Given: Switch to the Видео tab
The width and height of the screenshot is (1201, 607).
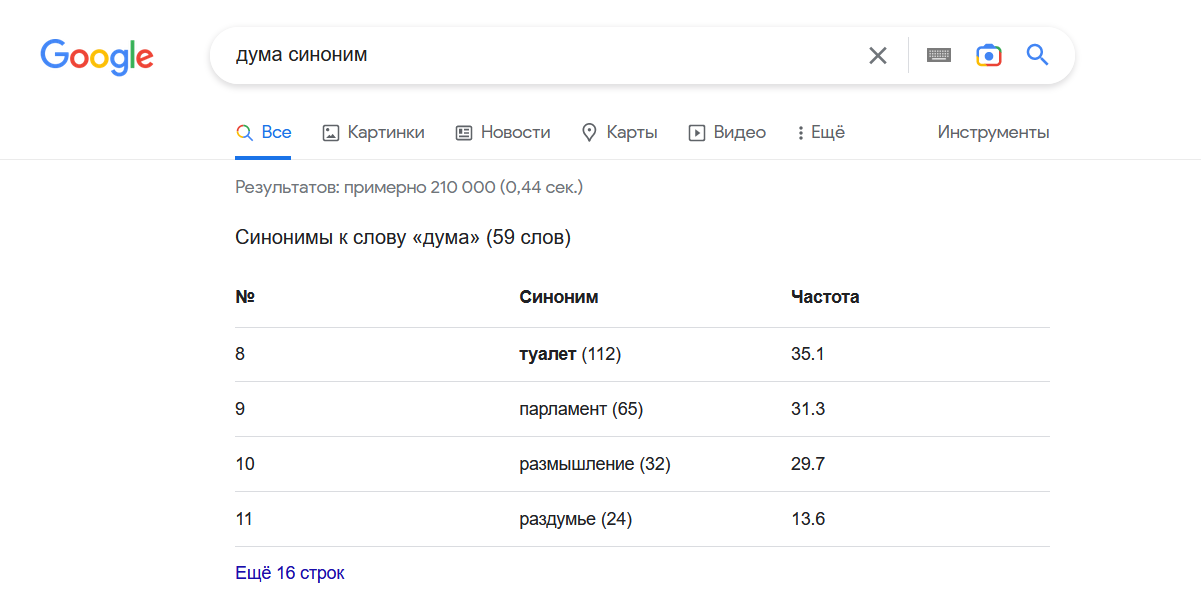Looking at the screenshot, I should [x=740, y=133].
